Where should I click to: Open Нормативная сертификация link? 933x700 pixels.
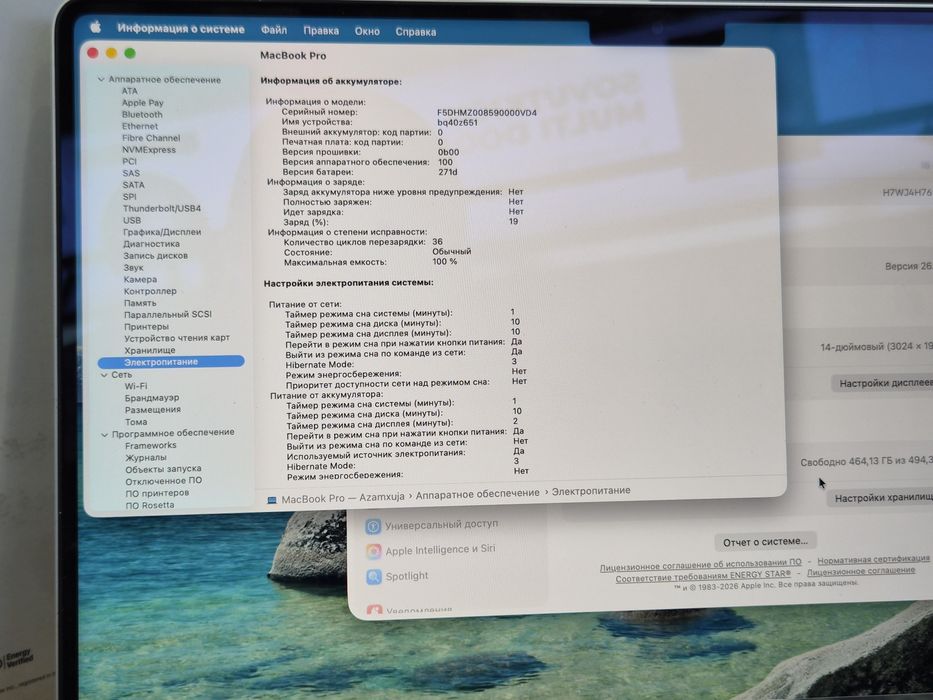tap(873, 560)
